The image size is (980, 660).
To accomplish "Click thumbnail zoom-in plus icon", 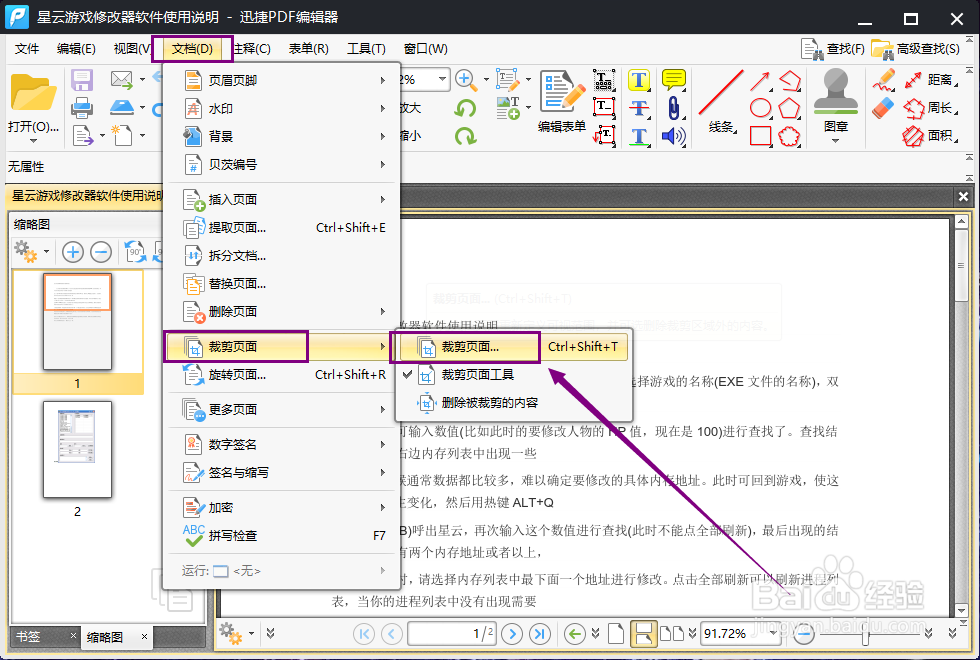I will coord(73,252).
